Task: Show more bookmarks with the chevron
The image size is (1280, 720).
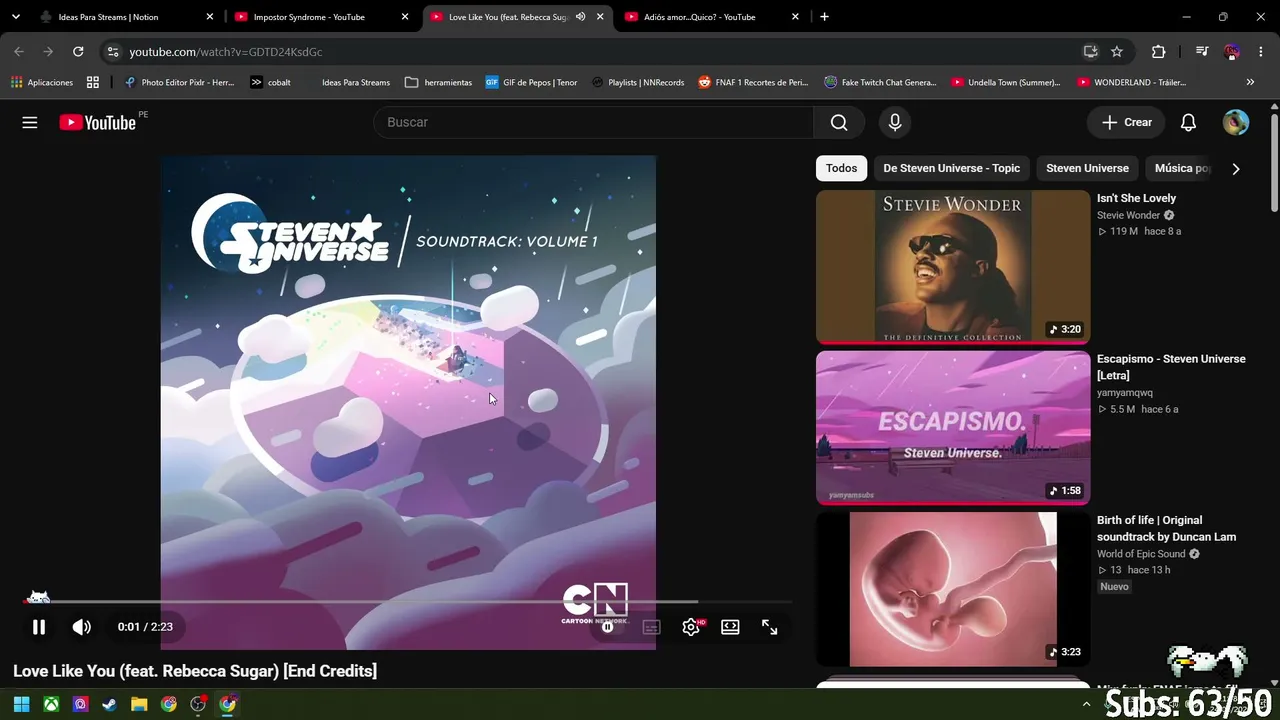Action: click(x=1250, y=82)
